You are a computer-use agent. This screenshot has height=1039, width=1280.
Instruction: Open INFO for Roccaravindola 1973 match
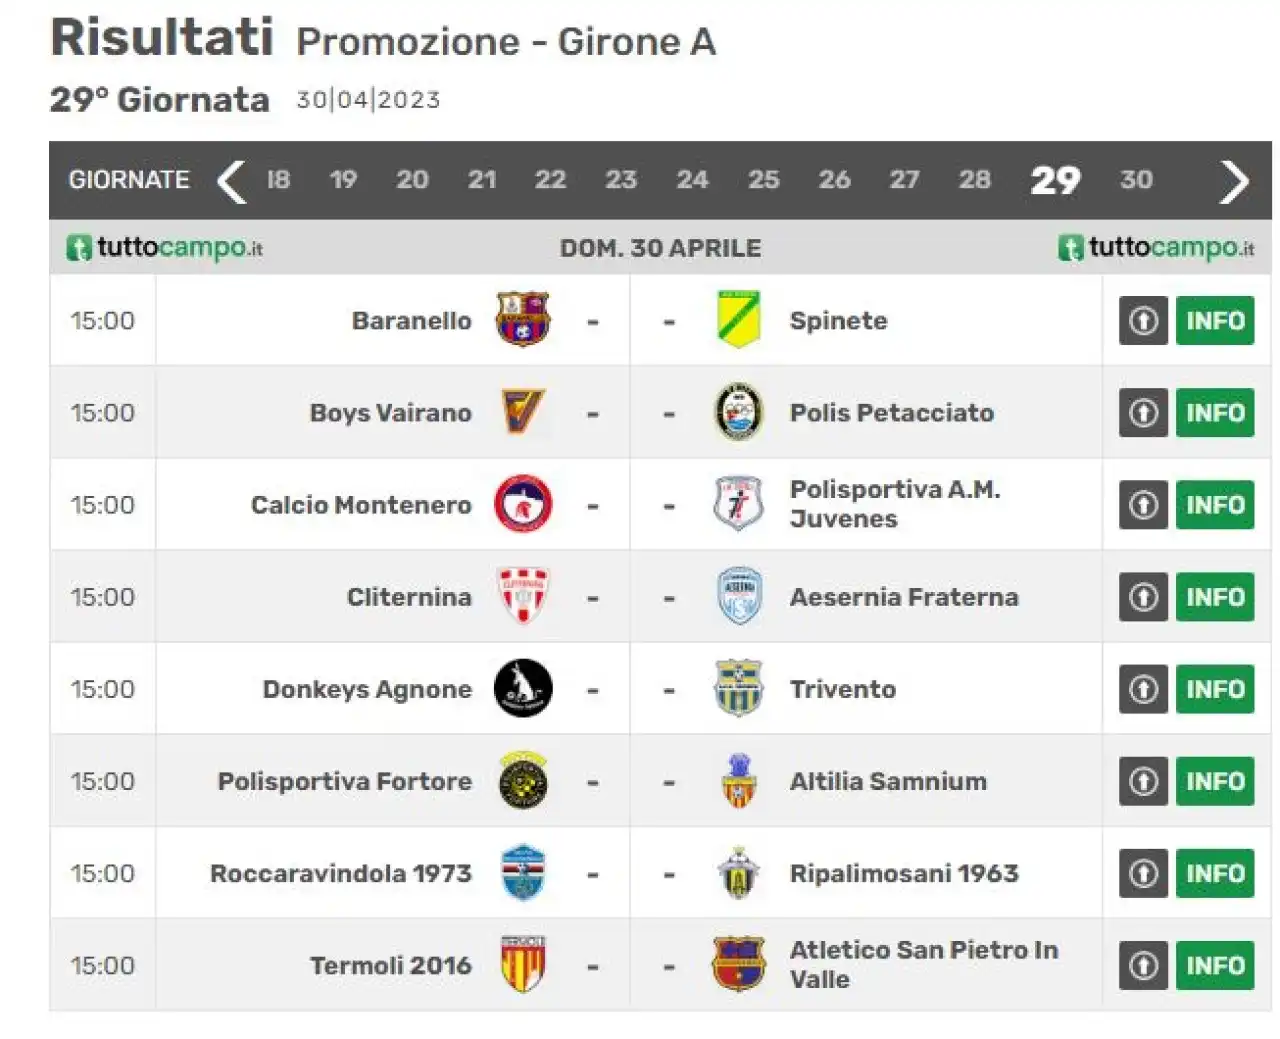(x=1215, y=873)
